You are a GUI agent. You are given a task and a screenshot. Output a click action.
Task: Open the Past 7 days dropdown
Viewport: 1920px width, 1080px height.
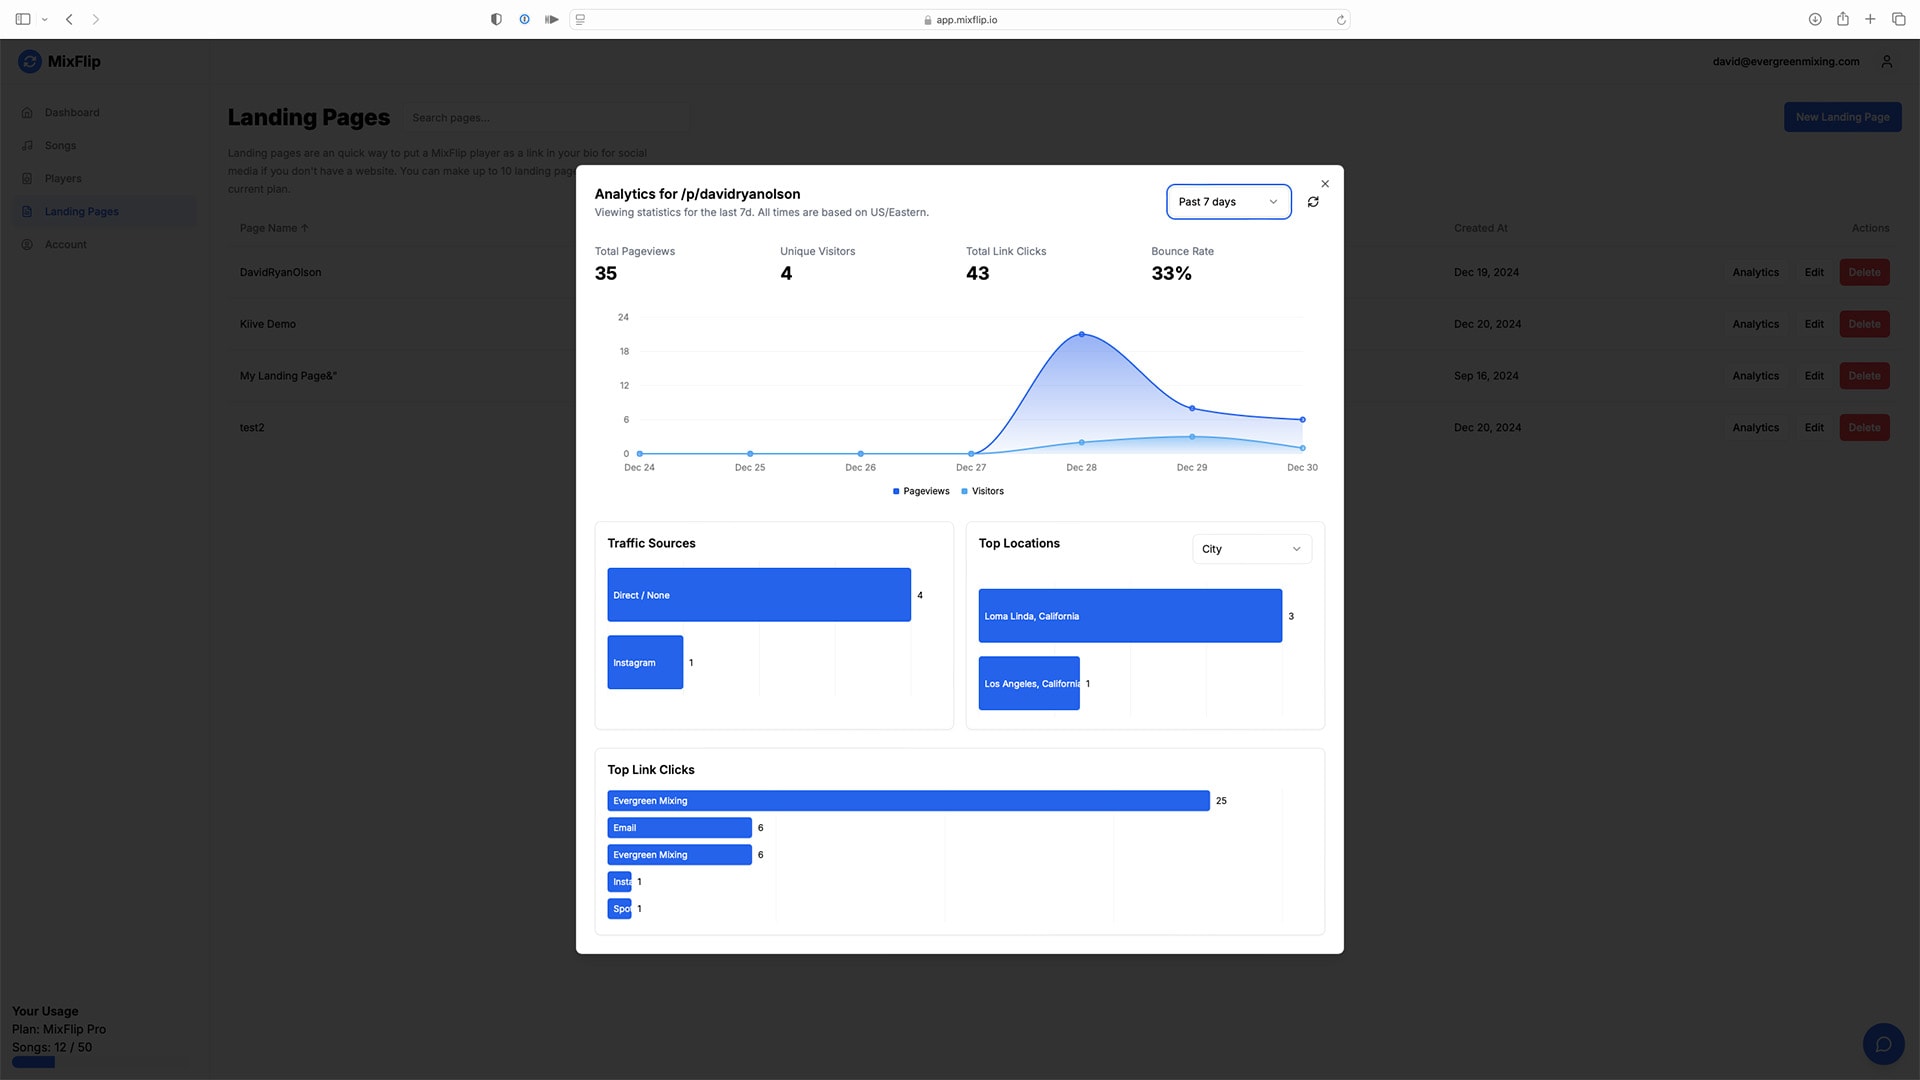(1228, 202)
